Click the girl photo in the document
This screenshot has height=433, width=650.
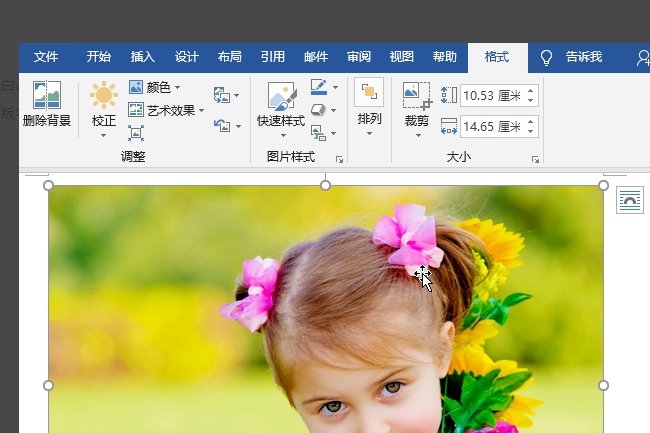326,310
